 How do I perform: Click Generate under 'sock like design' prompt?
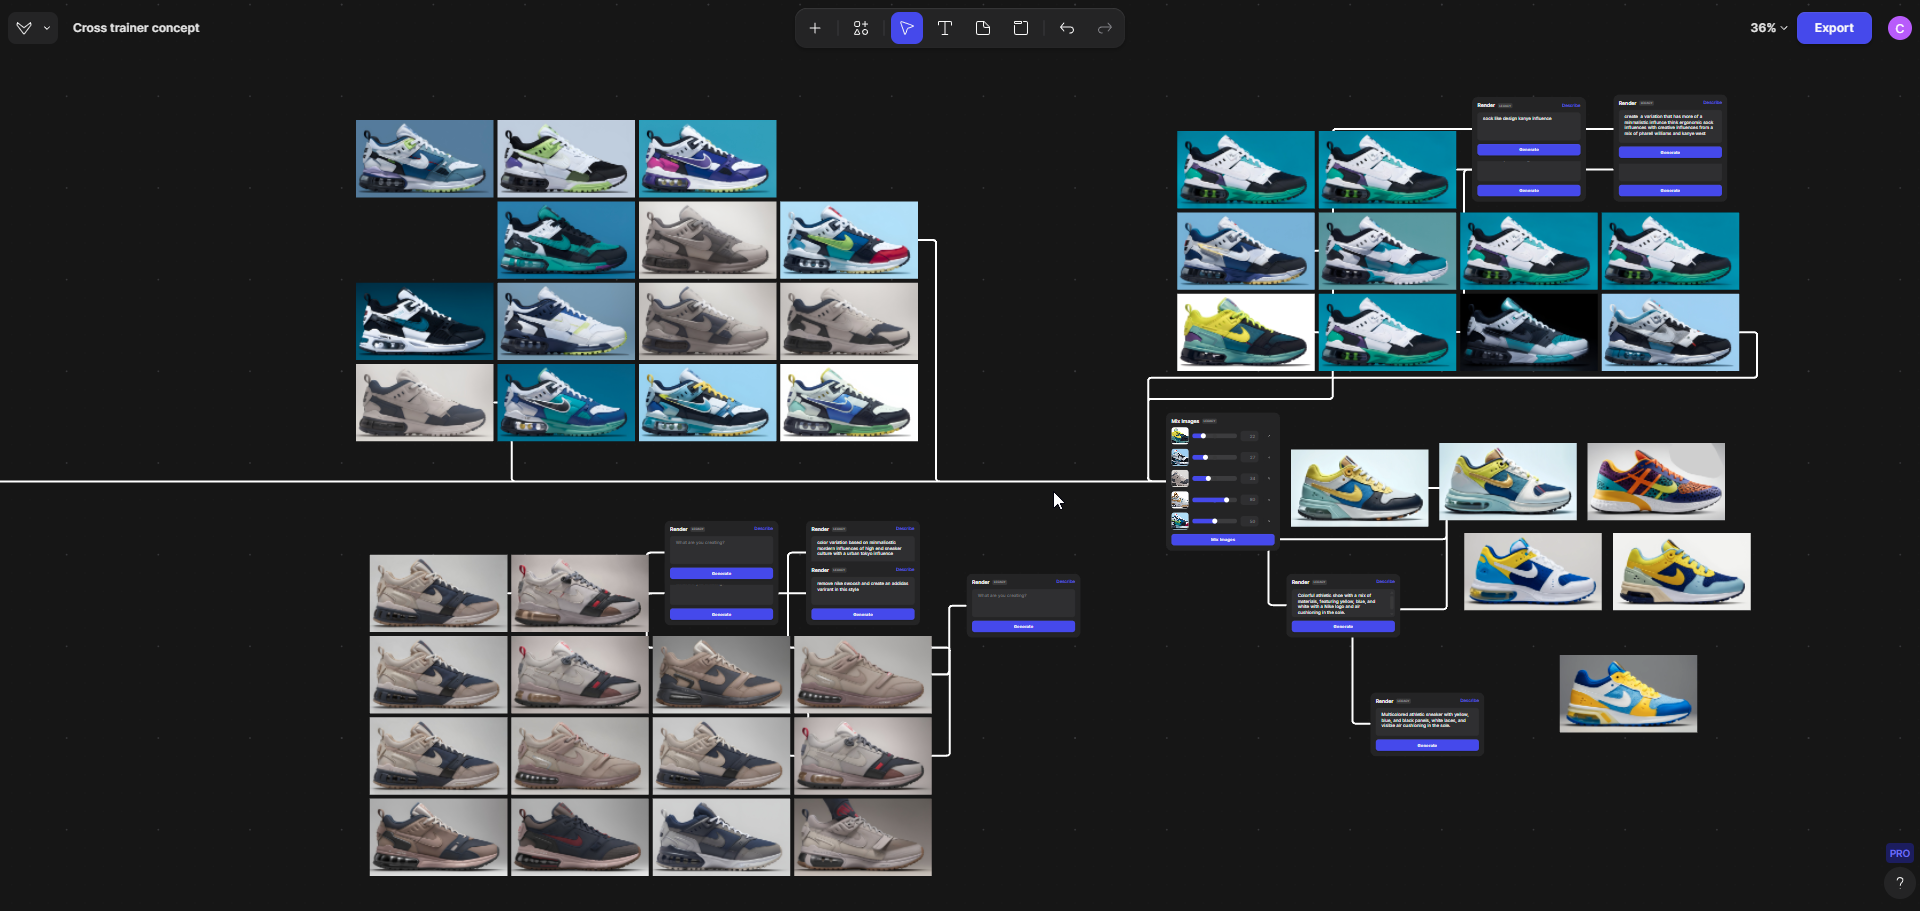[x=1529, y=150]
